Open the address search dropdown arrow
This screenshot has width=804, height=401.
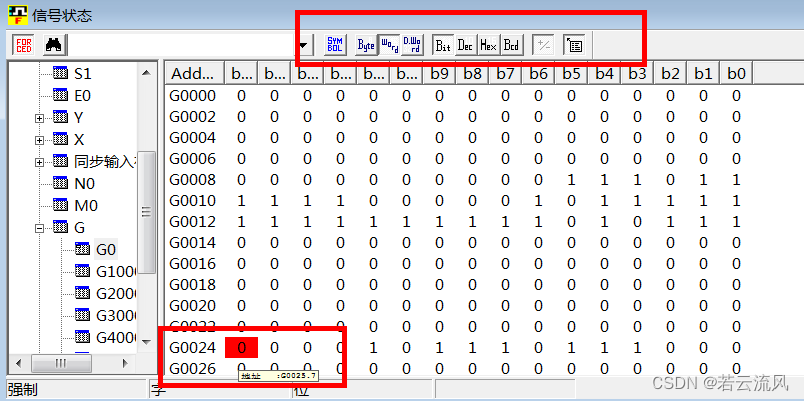click(303, 45)
